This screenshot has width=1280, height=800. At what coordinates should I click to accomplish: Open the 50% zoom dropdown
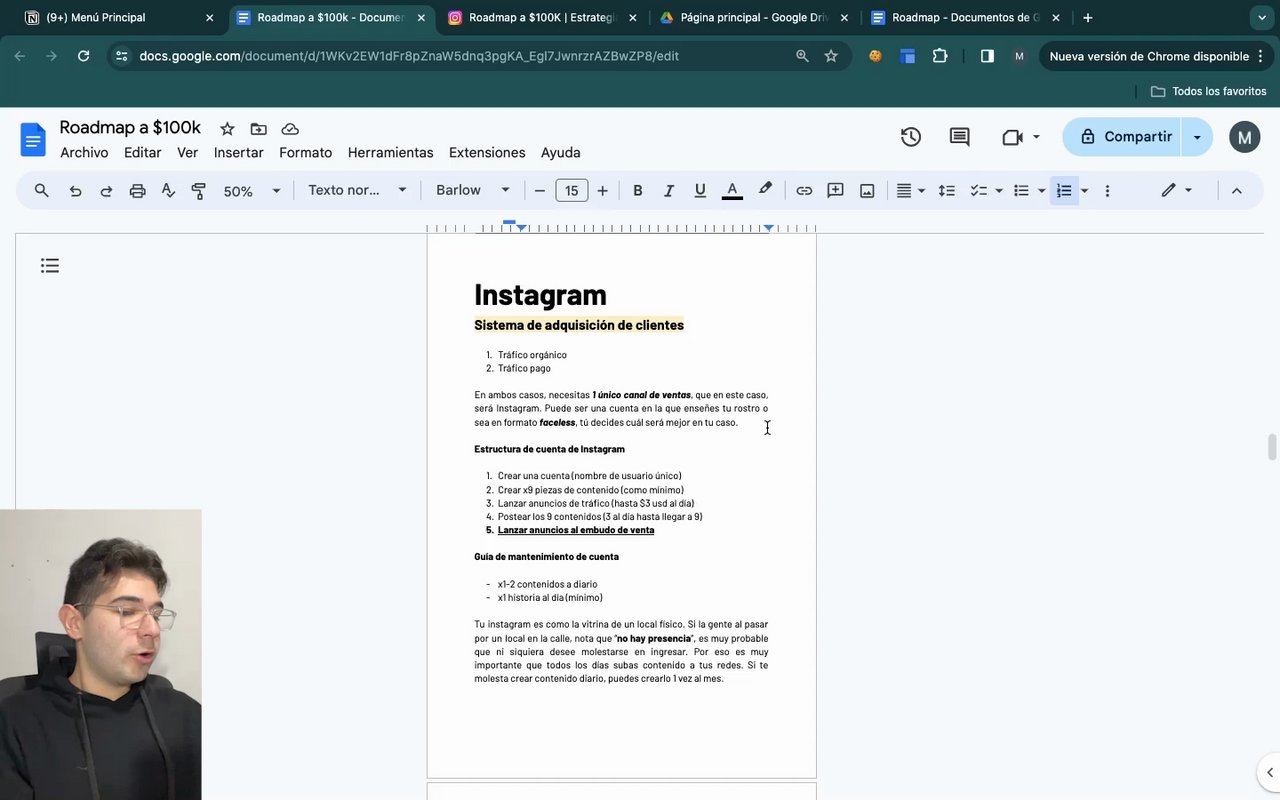(252, 190)
